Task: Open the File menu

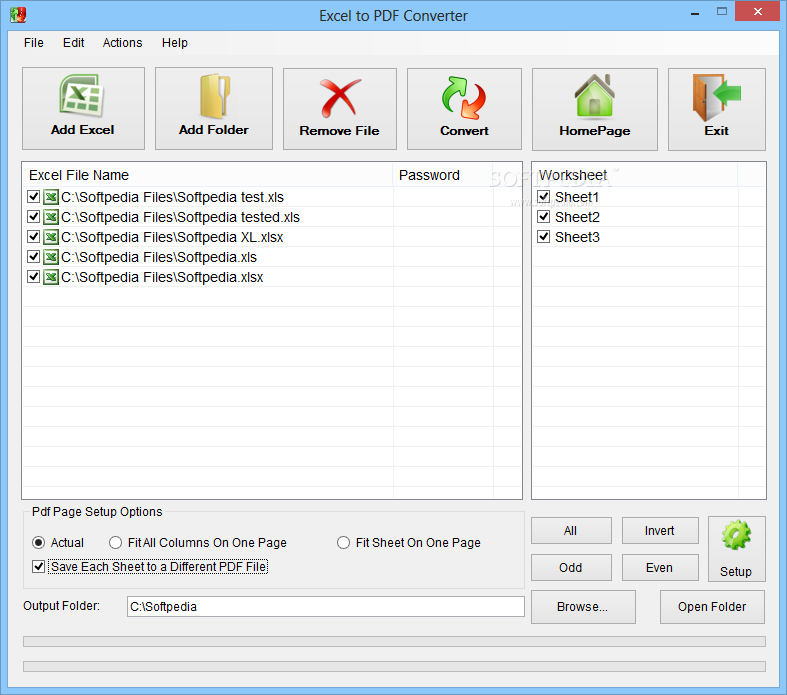Action: point(34,43)
